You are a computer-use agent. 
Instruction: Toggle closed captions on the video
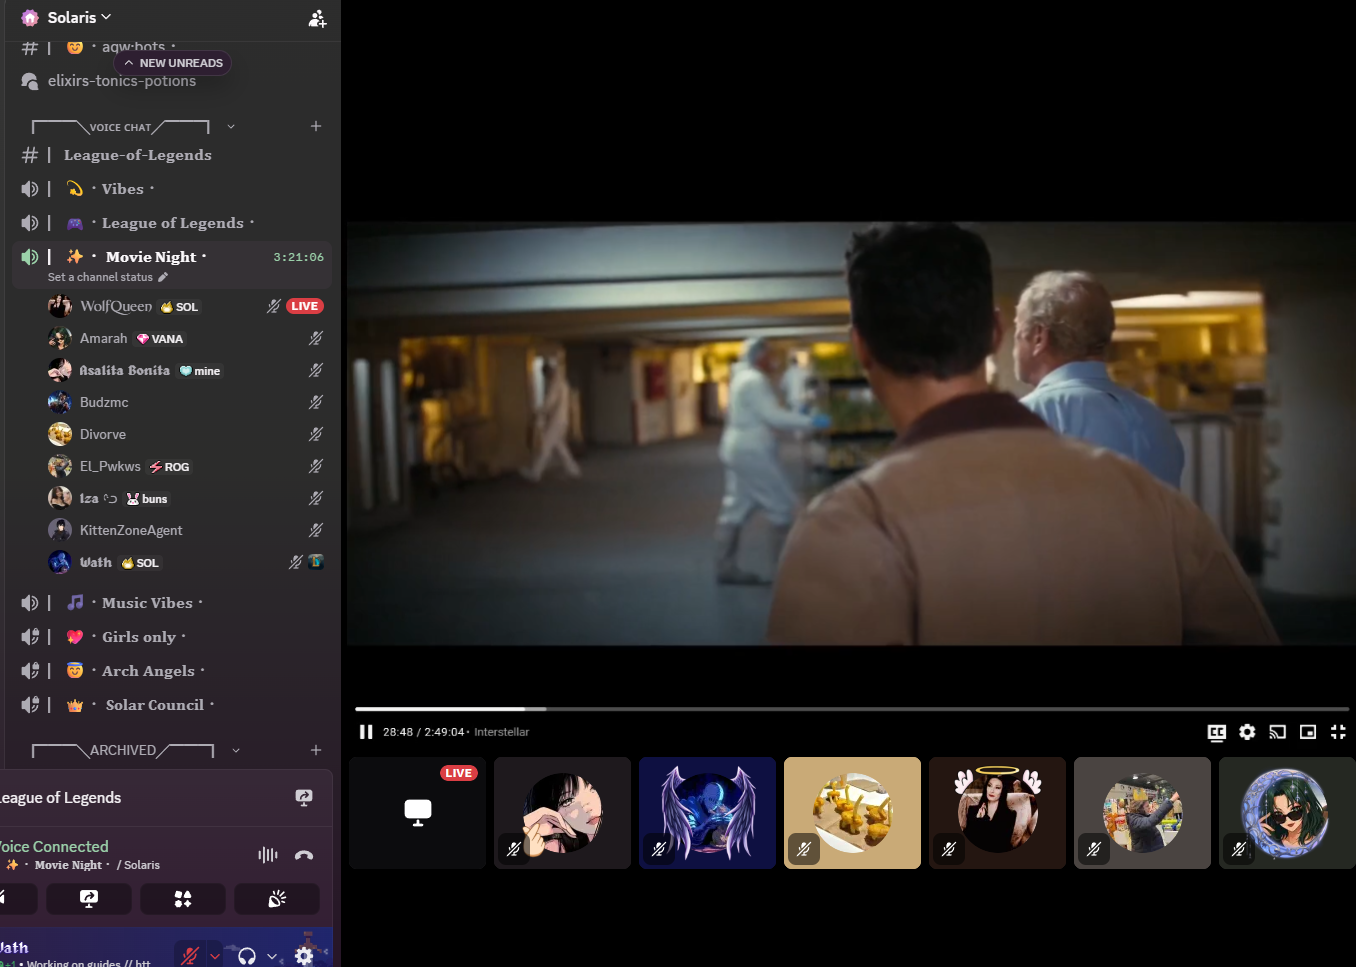[1217, 732]
